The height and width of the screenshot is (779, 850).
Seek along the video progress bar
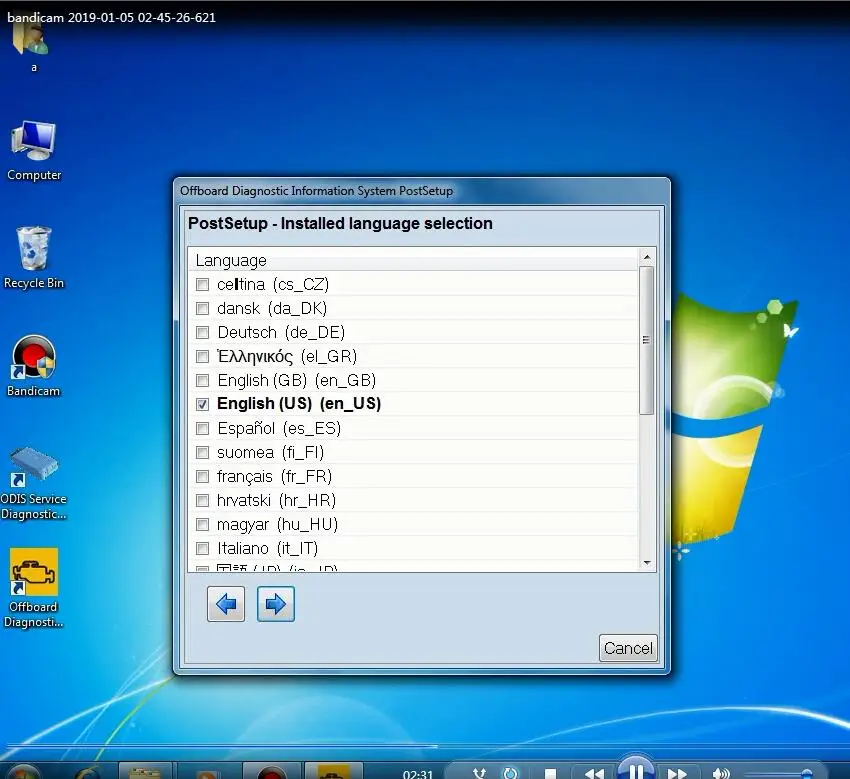pos(425,746)
